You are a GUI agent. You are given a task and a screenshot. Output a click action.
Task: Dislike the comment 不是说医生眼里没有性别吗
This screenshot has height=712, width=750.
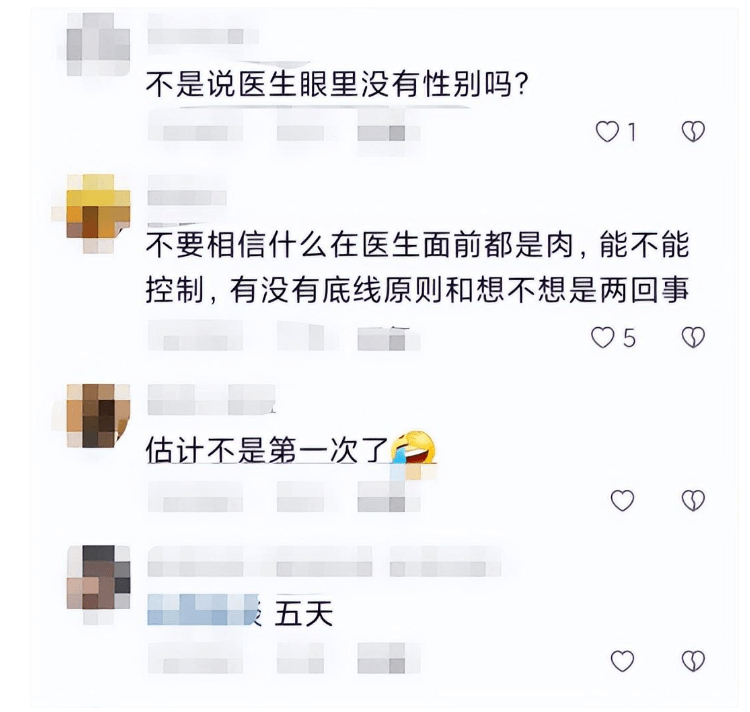(693, 131)
